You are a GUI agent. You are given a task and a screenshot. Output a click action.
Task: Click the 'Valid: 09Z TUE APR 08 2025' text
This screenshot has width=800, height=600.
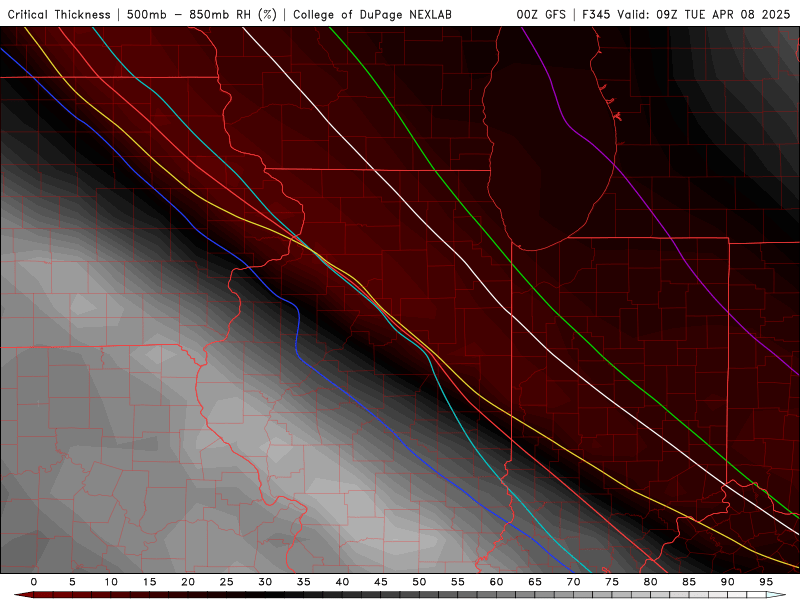[x=704, y=14]
